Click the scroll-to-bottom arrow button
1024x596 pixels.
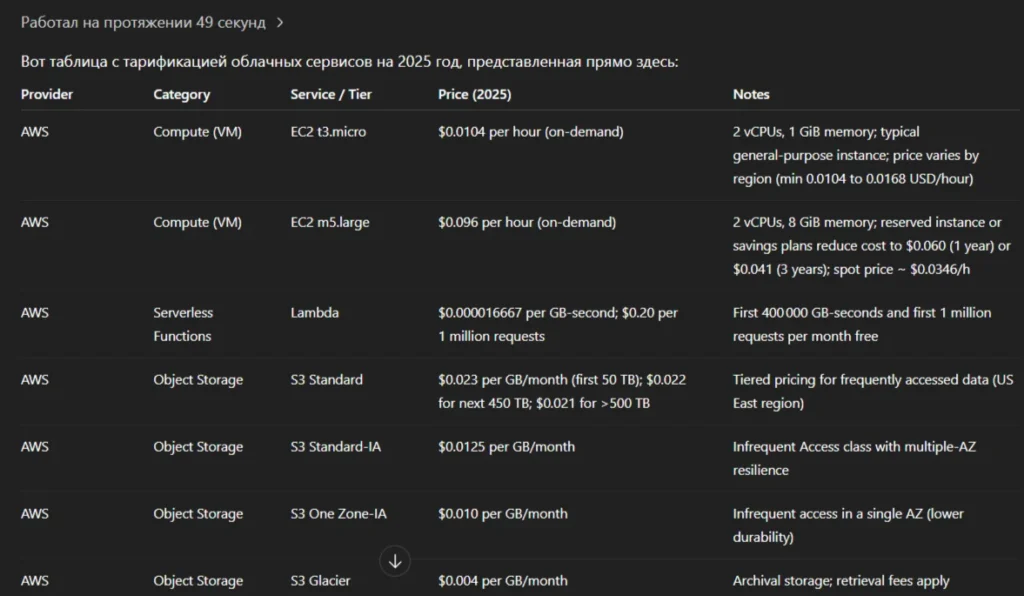coord(395,561)
